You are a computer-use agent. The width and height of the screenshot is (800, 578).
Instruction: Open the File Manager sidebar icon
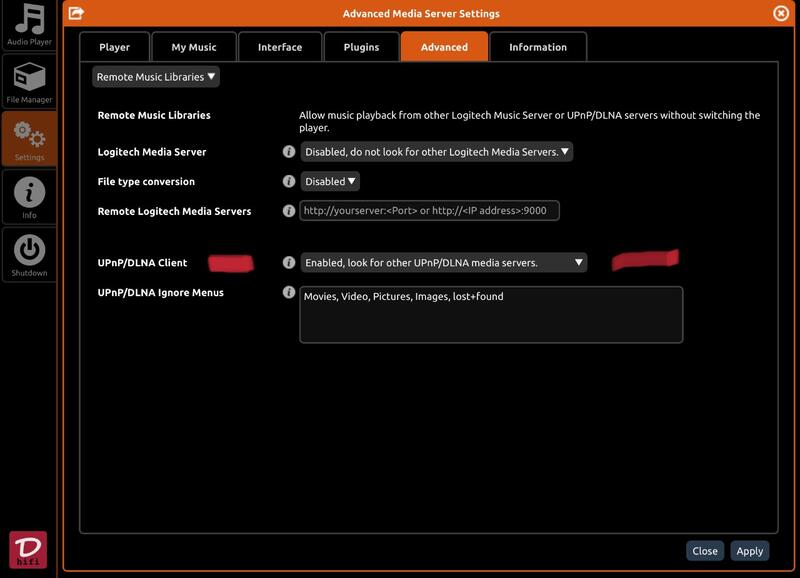tap(29, 81)
